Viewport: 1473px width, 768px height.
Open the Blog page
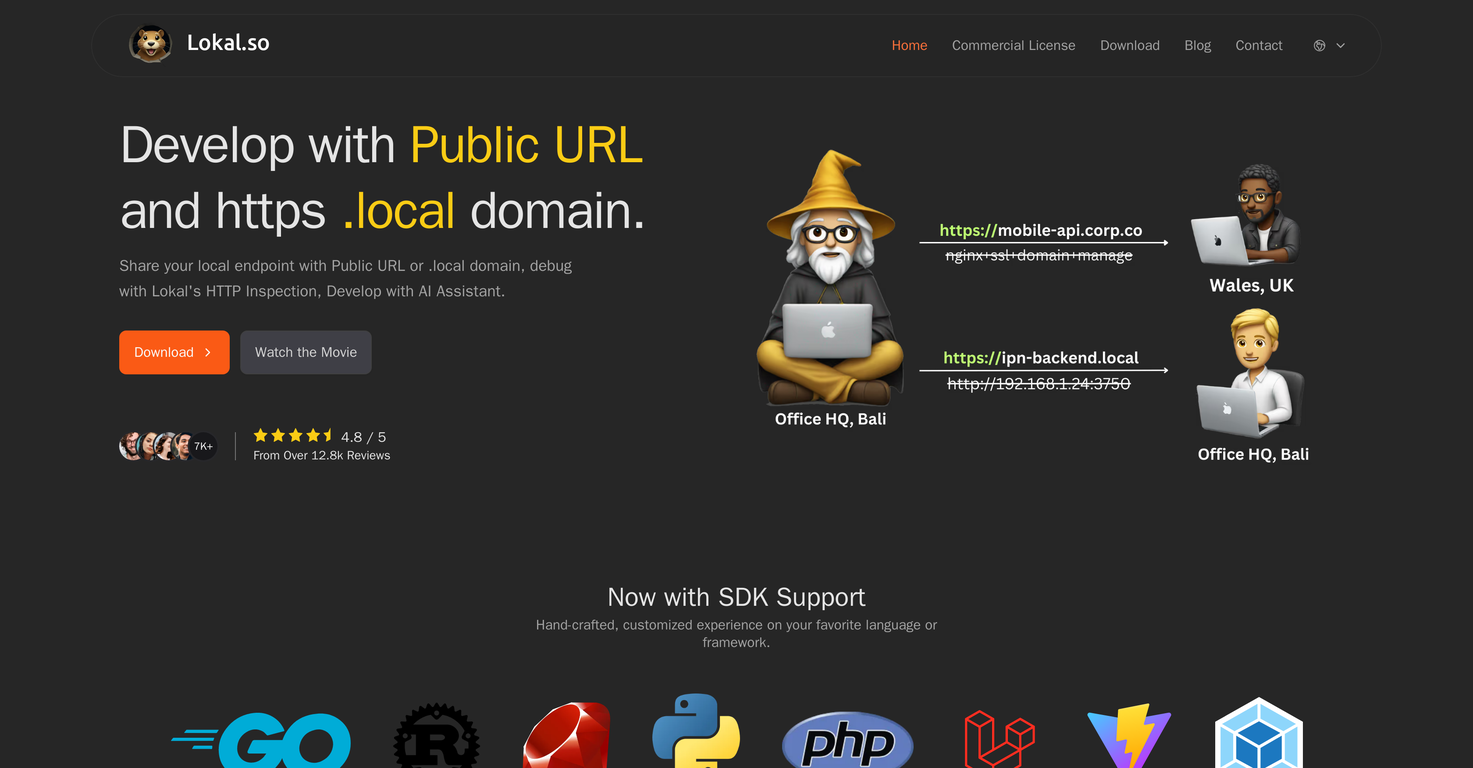pos(1197,45)
